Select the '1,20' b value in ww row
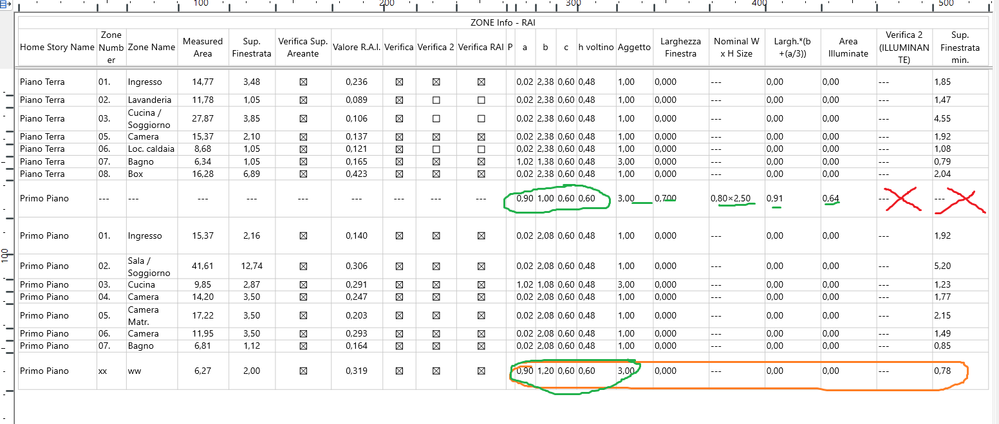This screenshot has width=999, height=424. (x=545, y=371)
